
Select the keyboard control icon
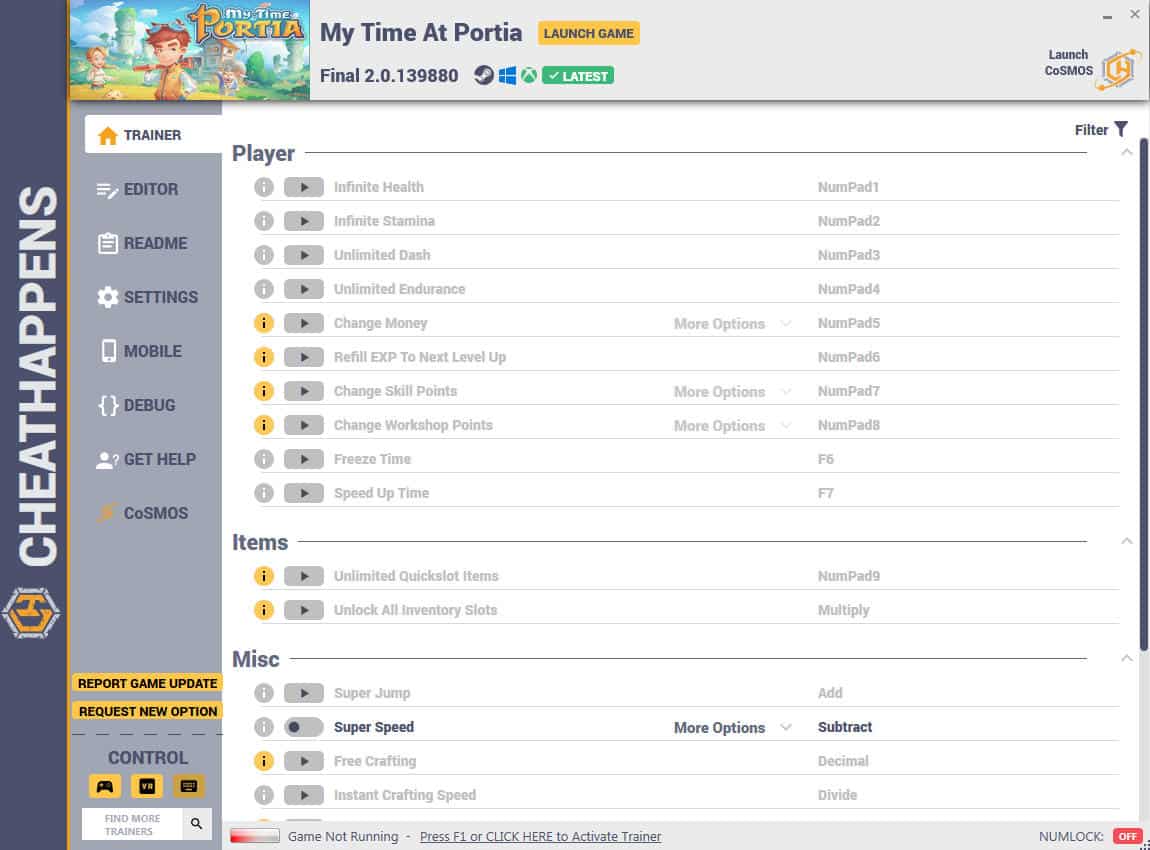point(188,786)
